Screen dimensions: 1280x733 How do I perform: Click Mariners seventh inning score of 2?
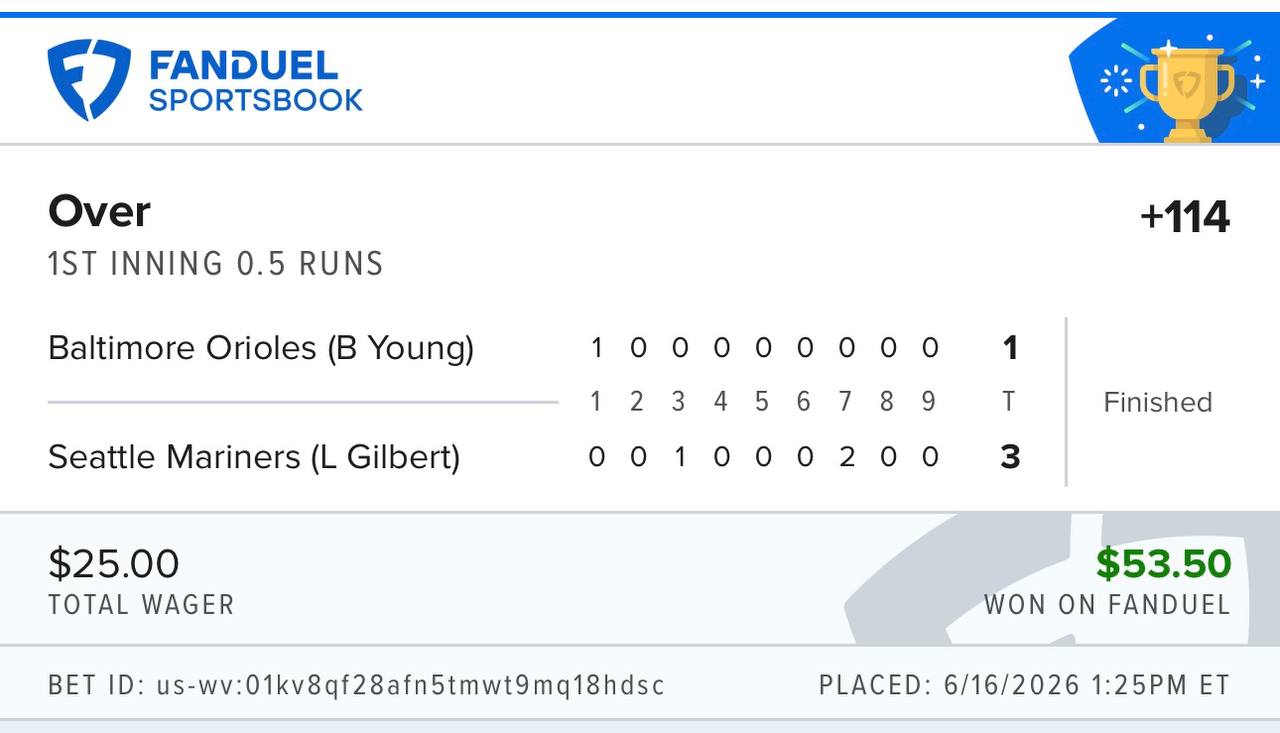(x=846, y=457)
